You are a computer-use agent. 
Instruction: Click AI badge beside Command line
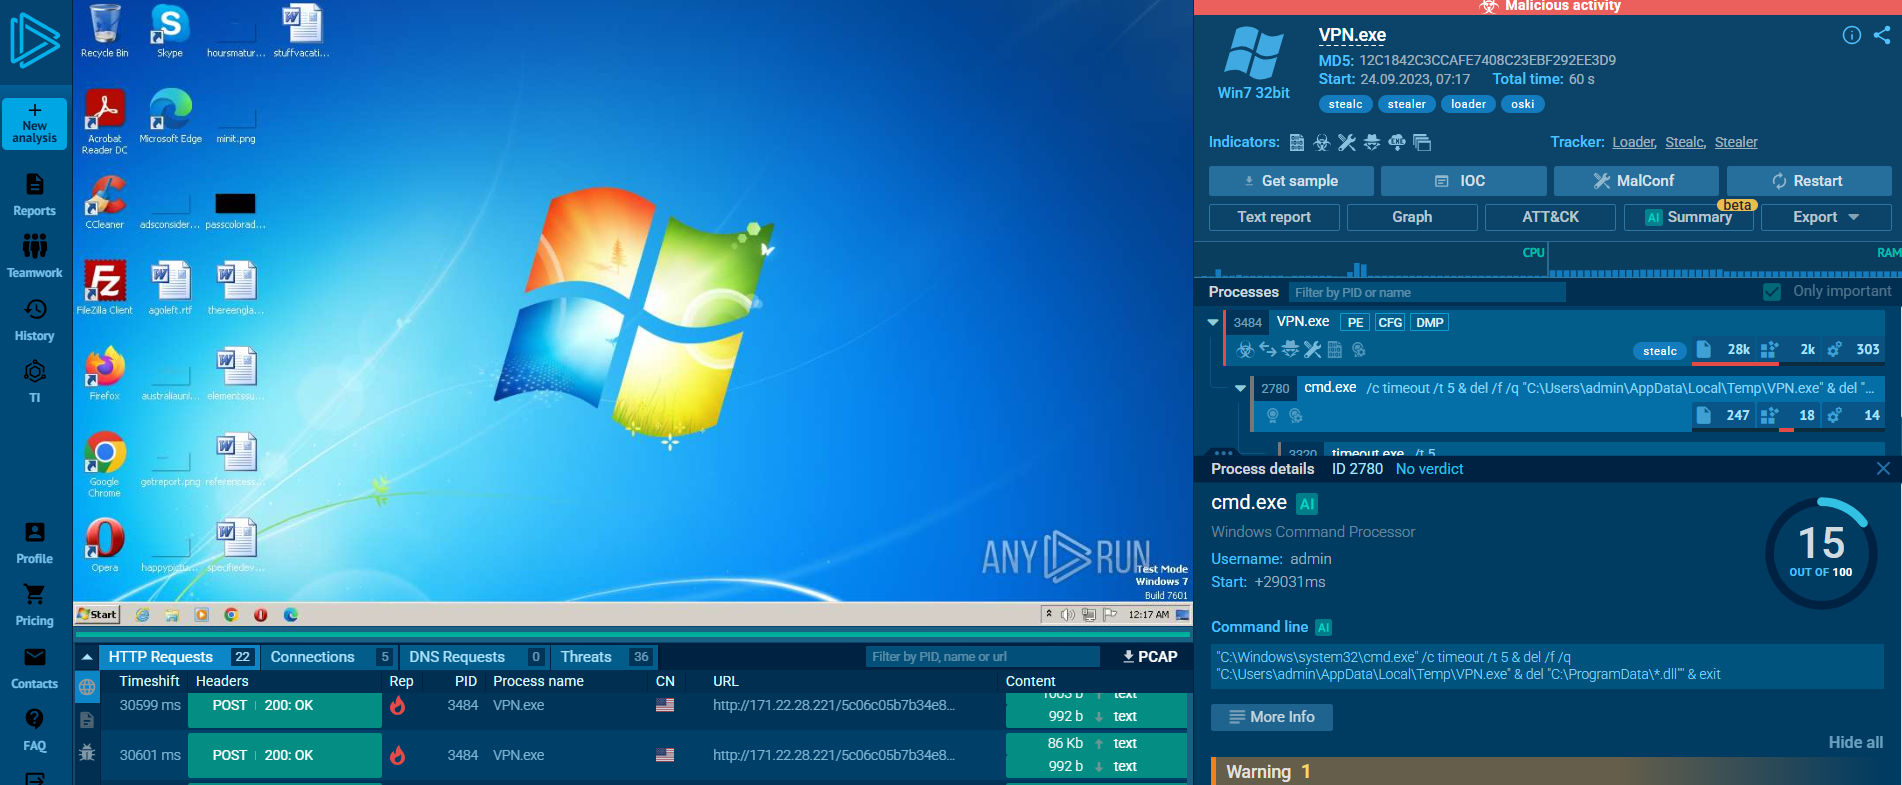pos(1323,628)
